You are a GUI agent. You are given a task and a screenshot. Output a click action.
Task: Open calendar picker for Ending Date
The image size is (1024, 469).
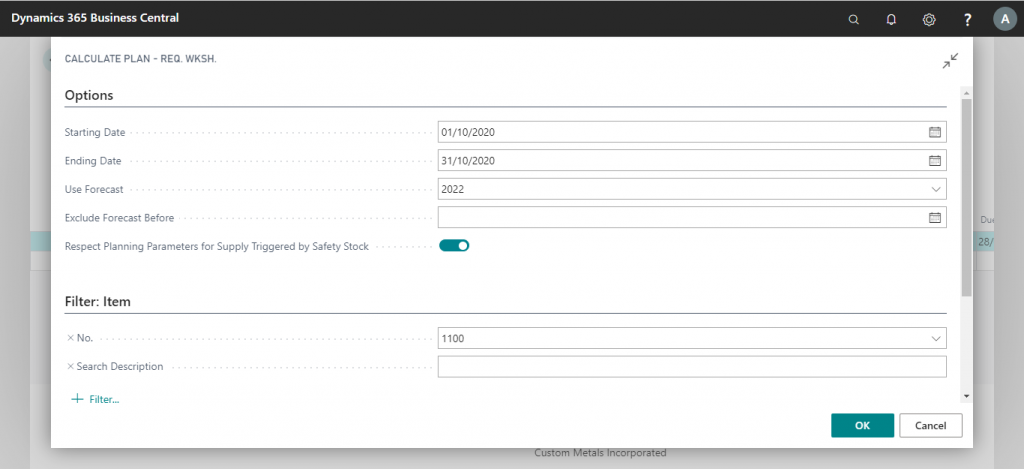[935, 160]
